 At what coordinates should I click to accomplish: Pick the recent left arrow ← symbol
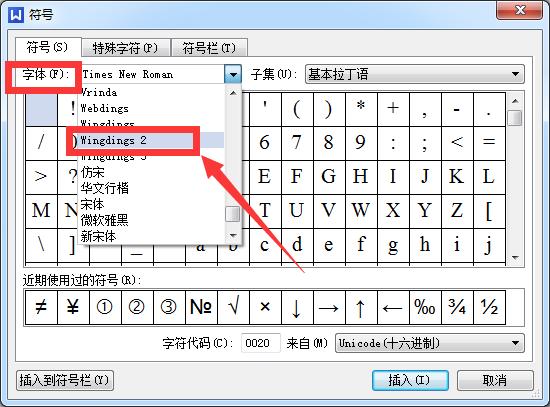[393, 307]
